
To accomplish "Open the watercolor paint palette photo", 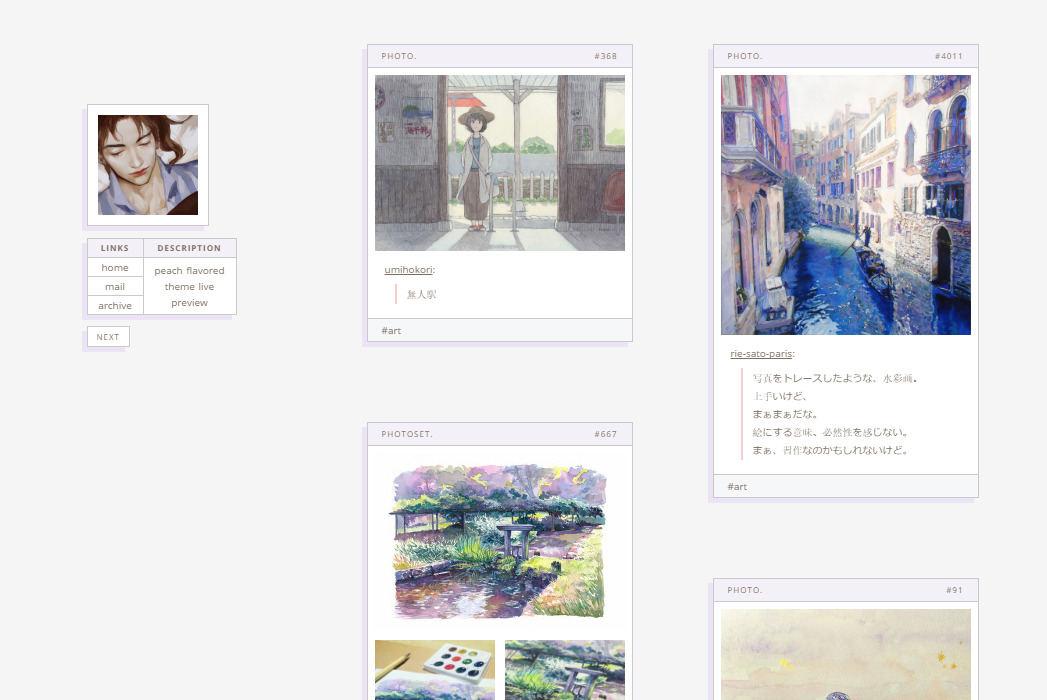I will [435, 670].
